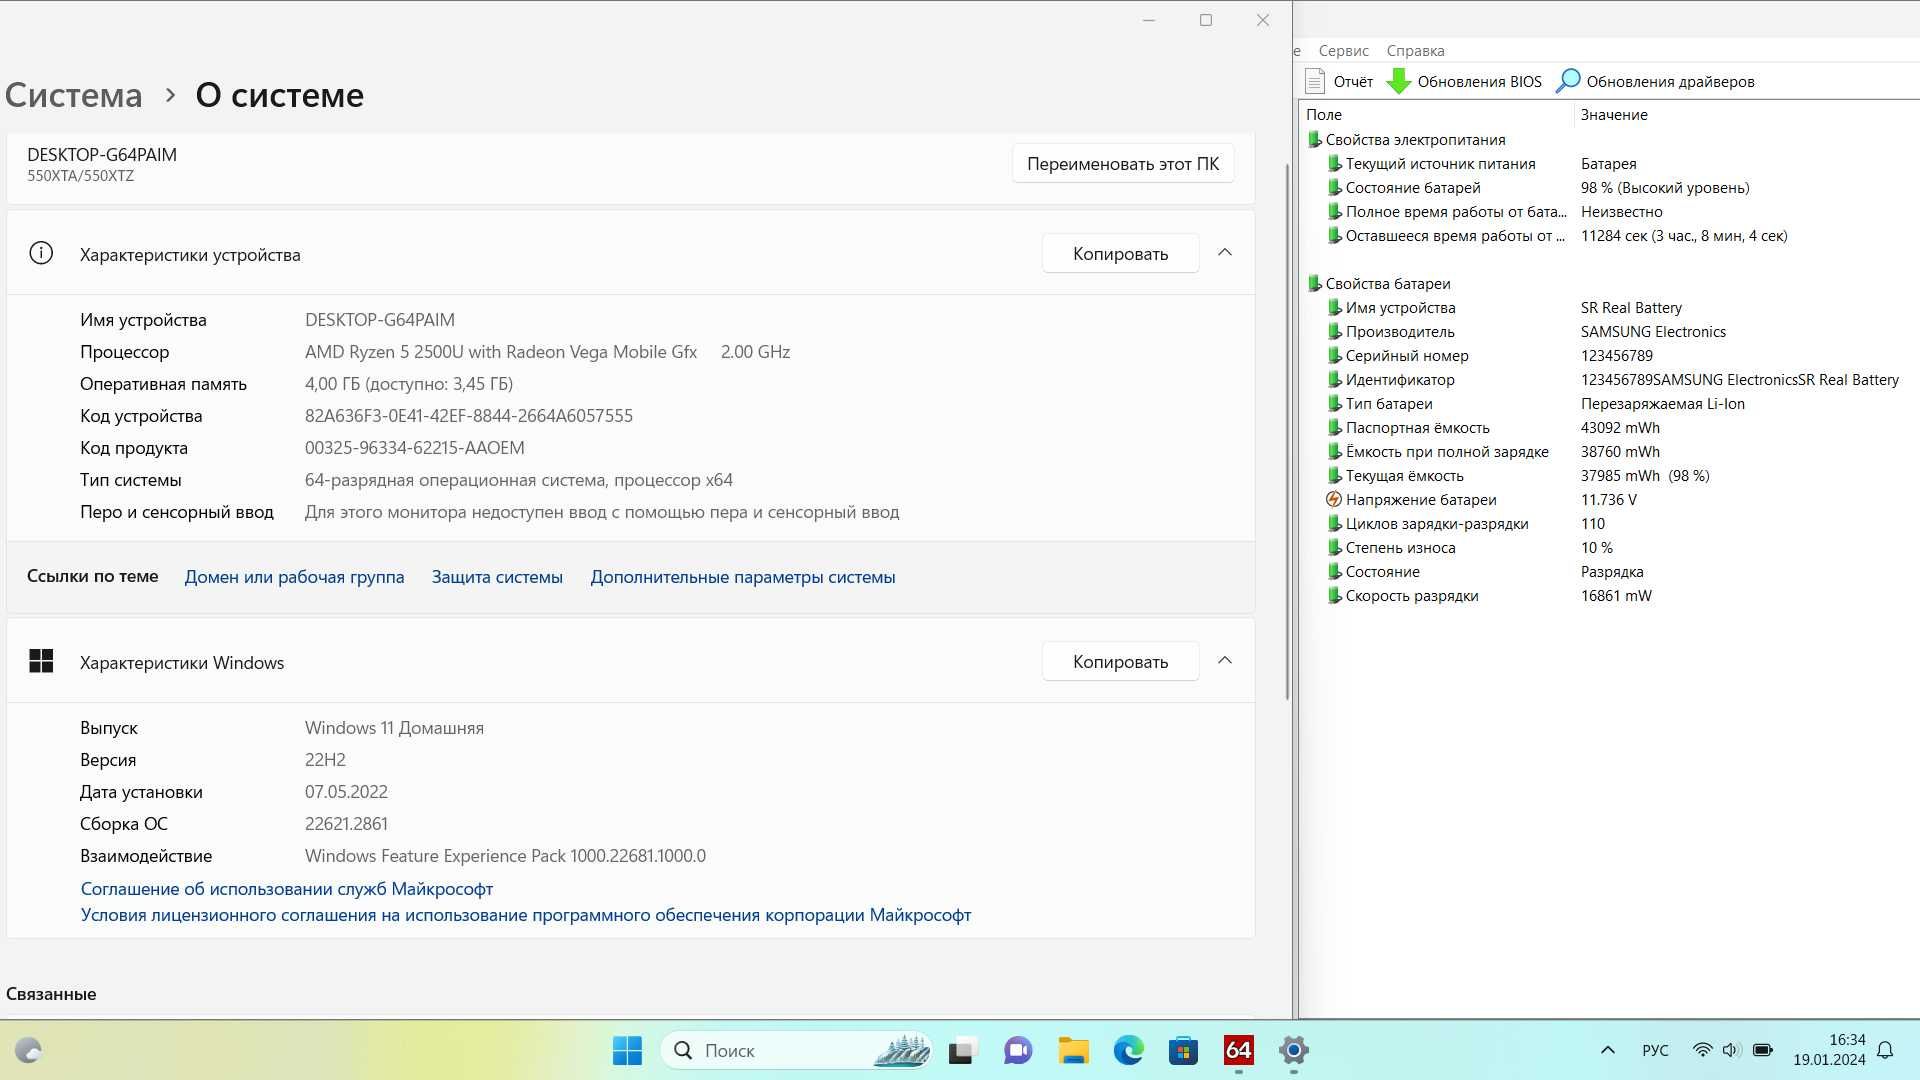Viewport: 1920px width, 1080px height.
Task: Open the Сервис menu in AIDA64
Action: (1343, 51)
